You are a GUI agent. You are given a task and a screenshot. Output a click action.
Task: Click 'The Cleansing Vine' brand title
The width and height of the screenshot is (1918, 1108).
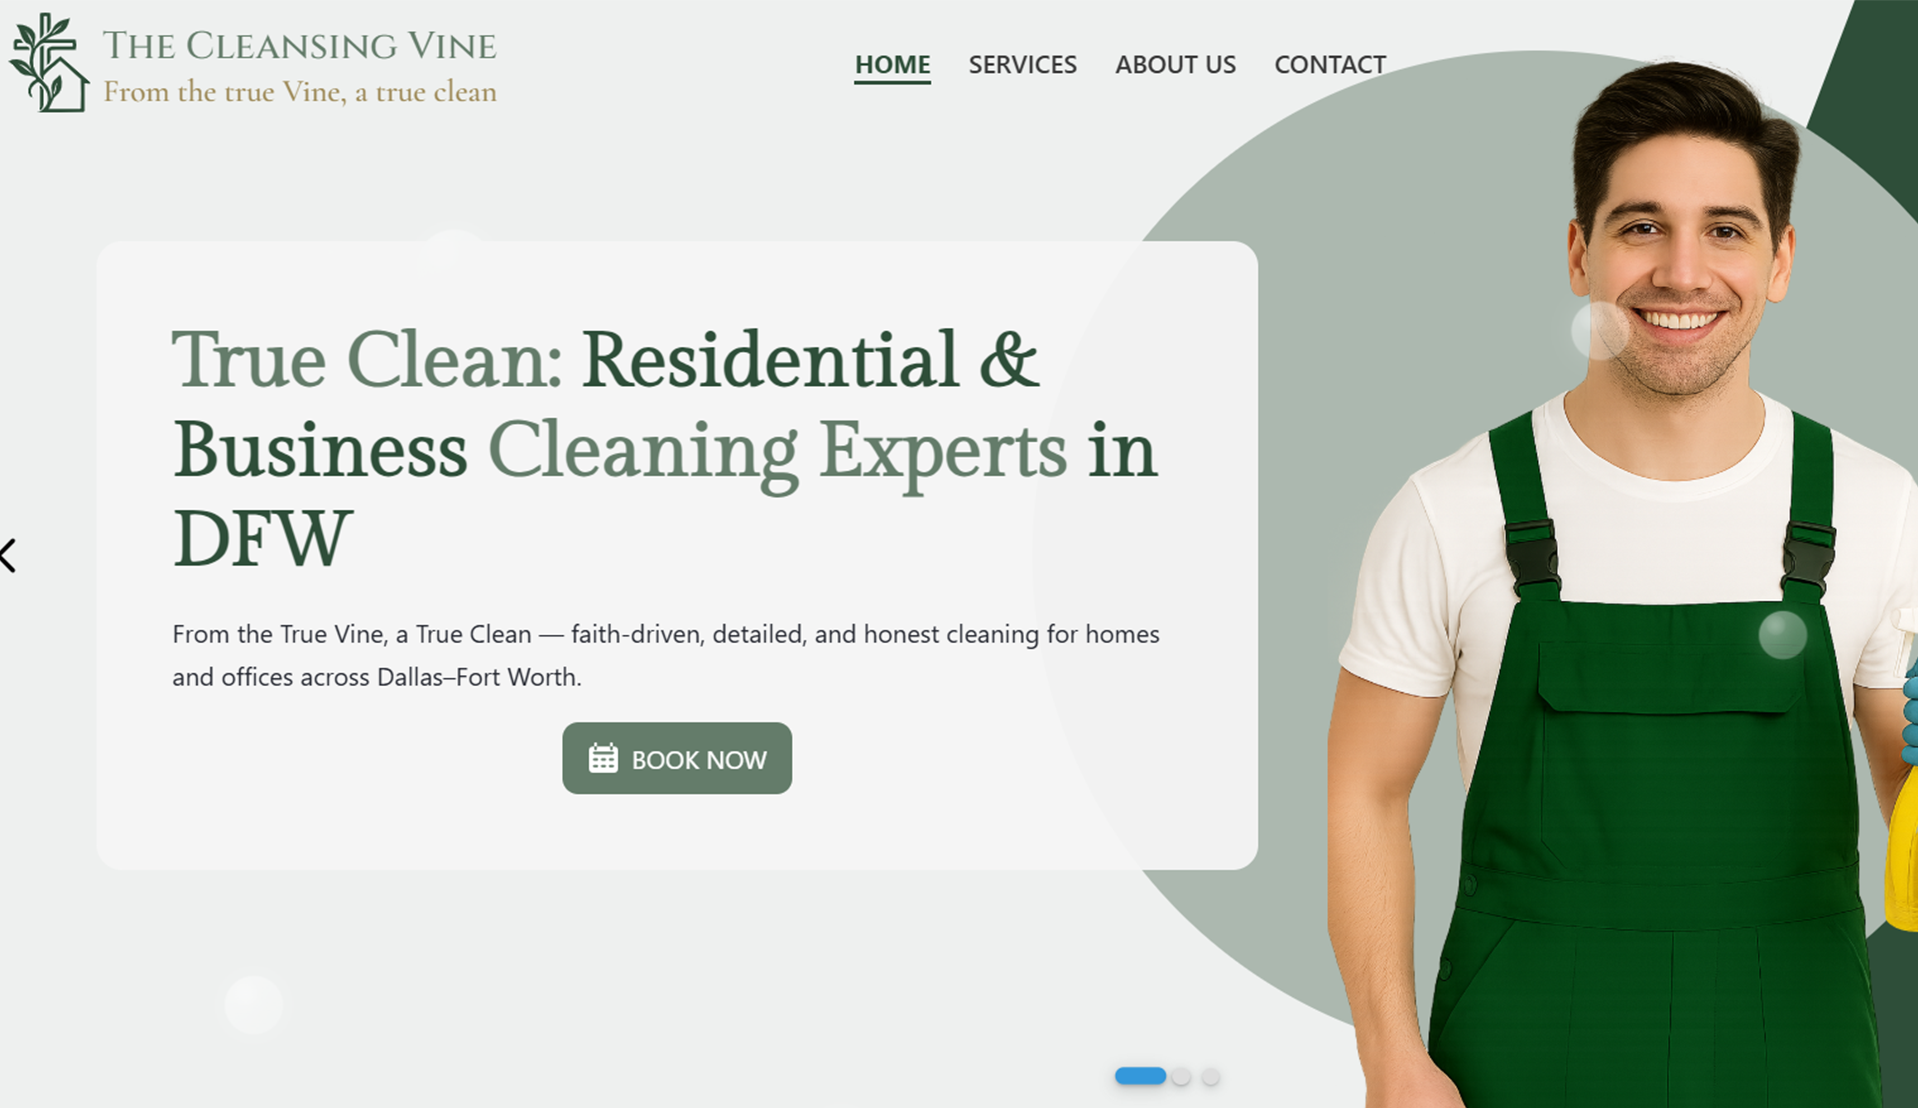click(x=299, y=45)
